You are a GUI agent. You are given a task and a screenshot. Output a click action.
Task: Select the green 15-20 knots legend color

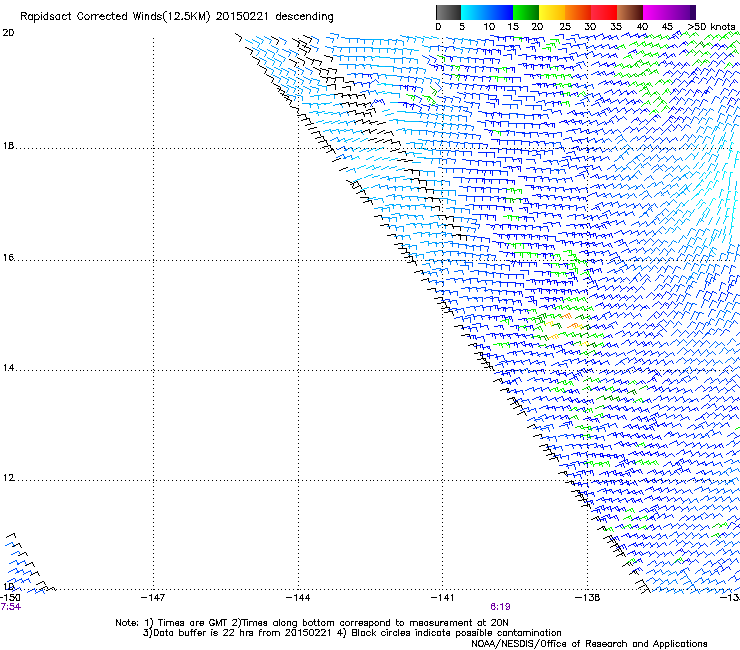[526, 12]
